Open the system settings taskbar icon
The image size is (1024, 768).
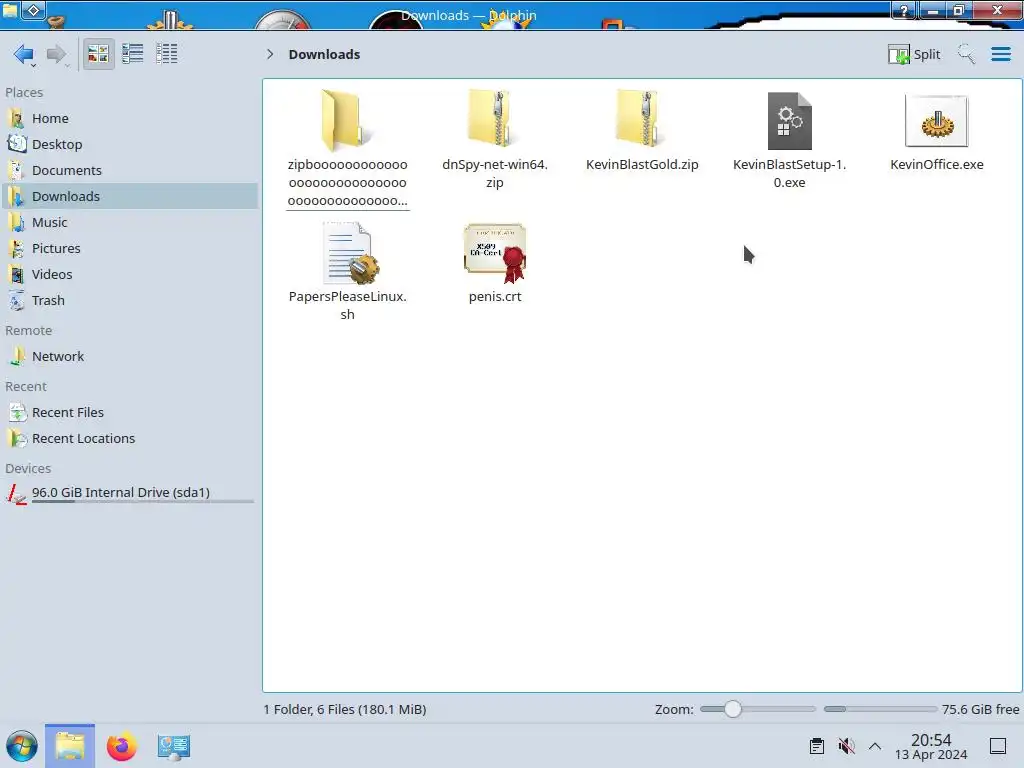[174, 746]
